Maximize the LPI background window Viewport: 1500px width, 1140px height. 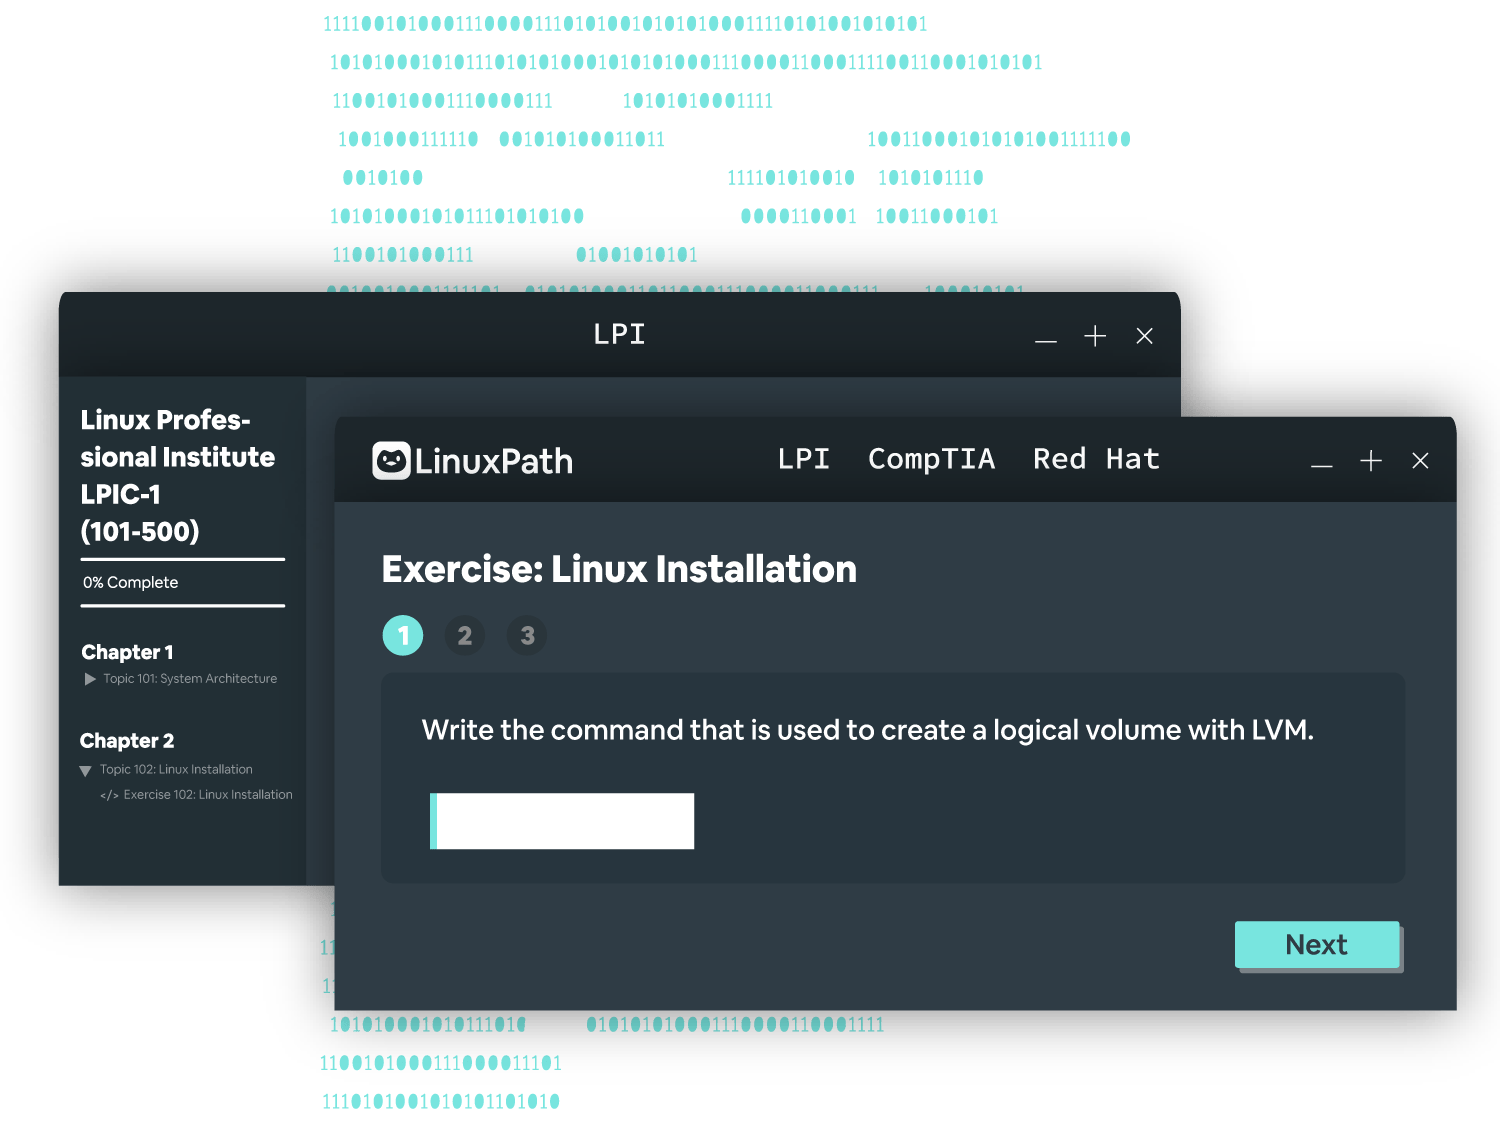[1095, 336]
